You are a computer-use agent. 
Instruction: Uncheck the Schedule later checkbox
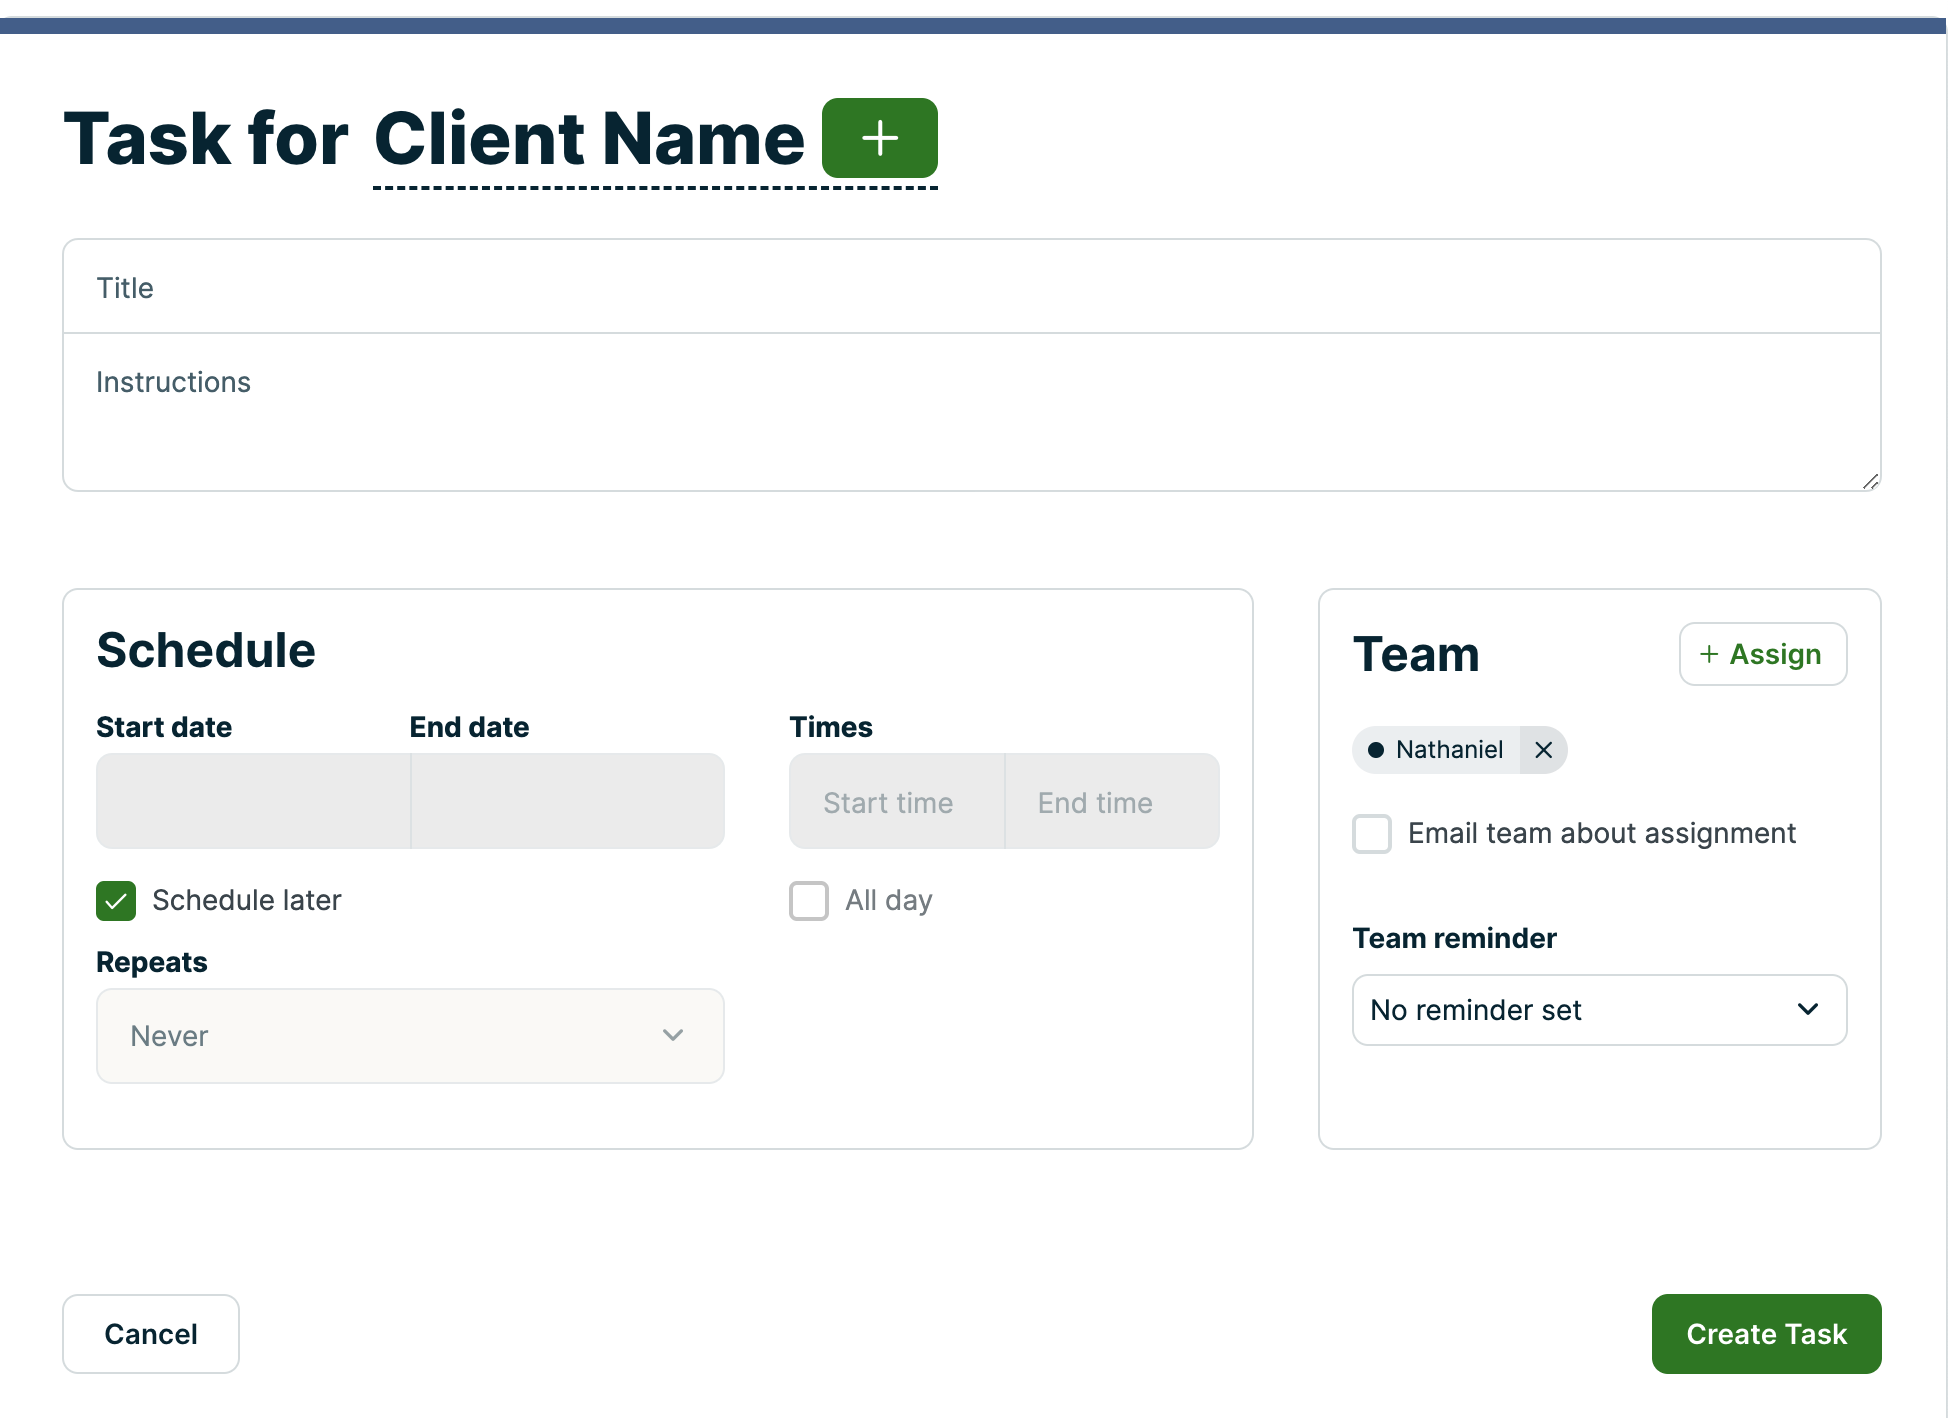[x=116, y=900]
